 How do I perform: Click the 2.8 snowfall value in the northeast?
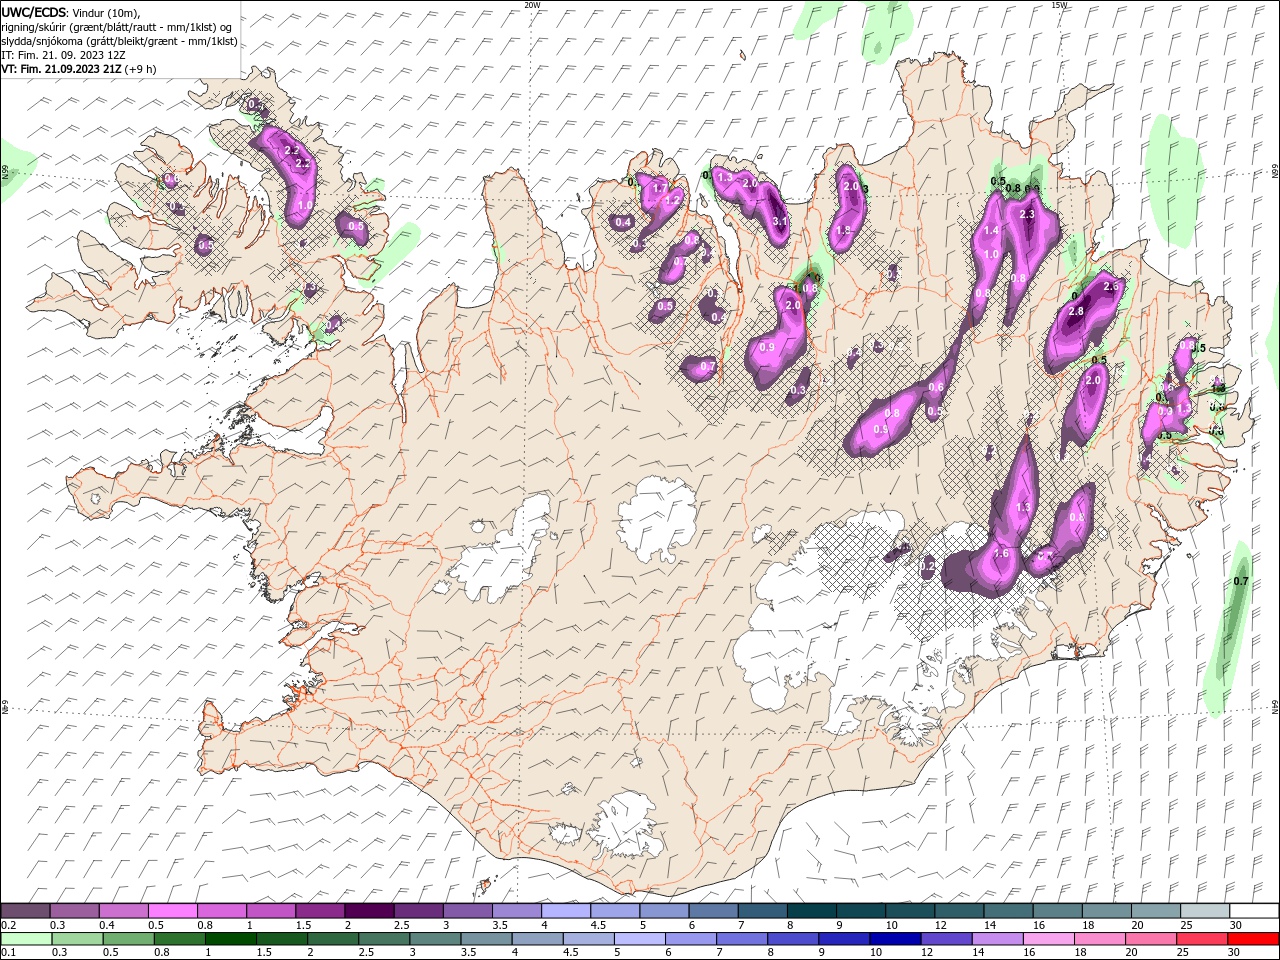[1076, 311]
